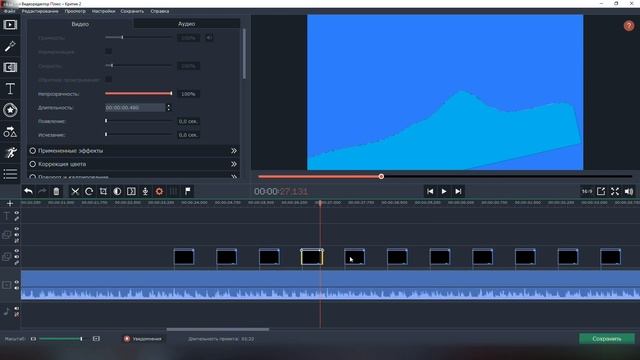This screenshot has height=360, width=640.
Task: Open the Уведомления notifications button
Action: tap(143, 339)
